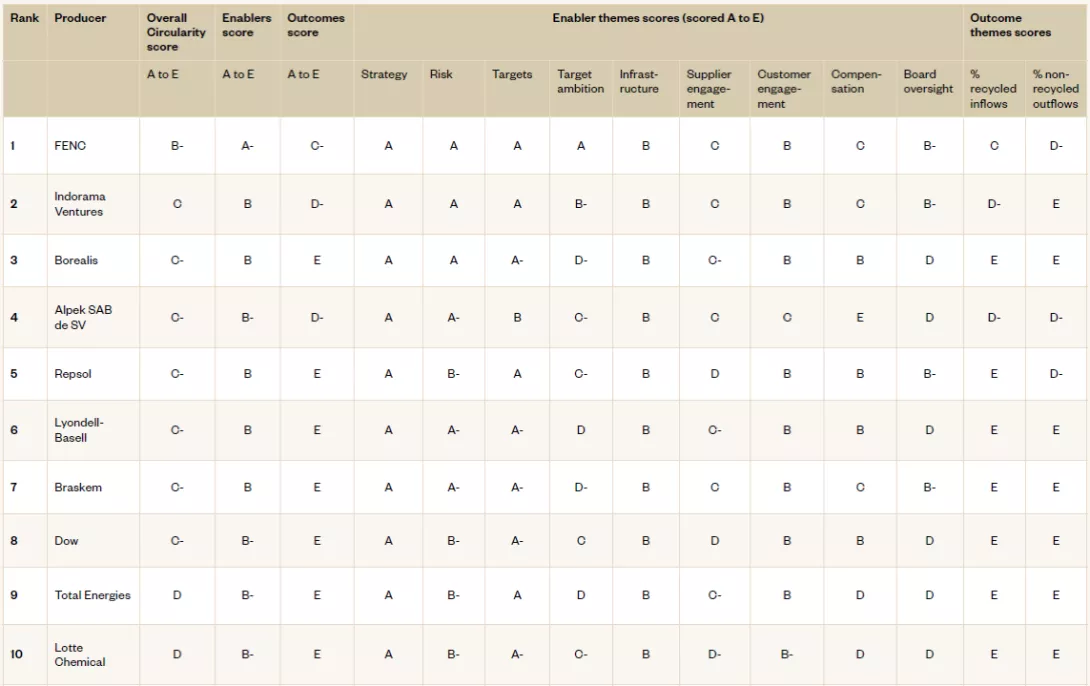Click Indorama Ventures' target ambition B-
1090x686 pixels.
click(x=580, y=204)
